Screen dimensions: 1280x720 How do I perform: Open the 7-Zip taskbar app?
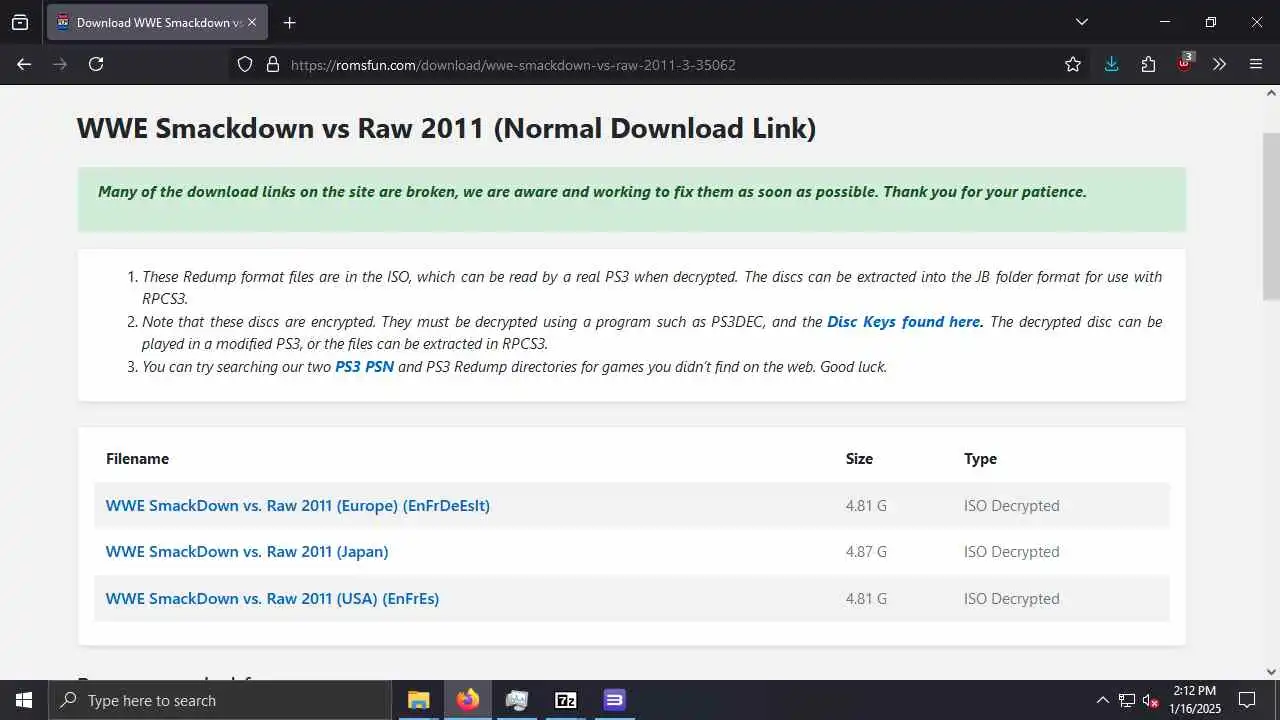click(x=565, y=700)
